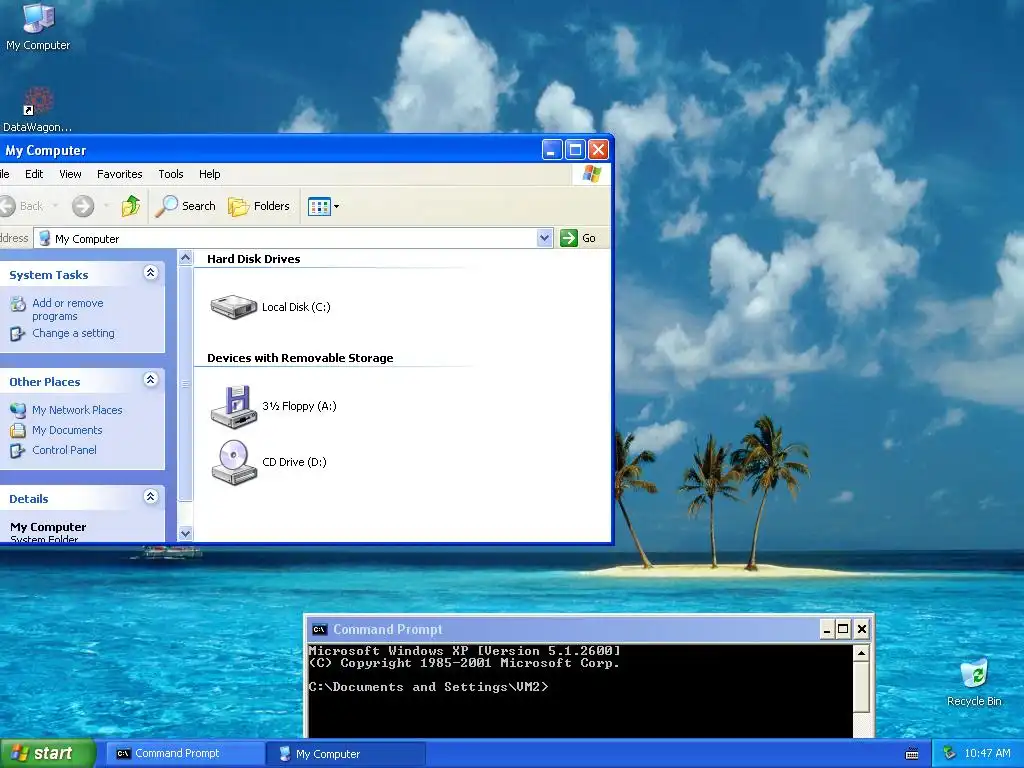Image resolution: width=1024 pixels, height=768 pixels.
Task: Open My Network Places link
Action: click(77, 410)
